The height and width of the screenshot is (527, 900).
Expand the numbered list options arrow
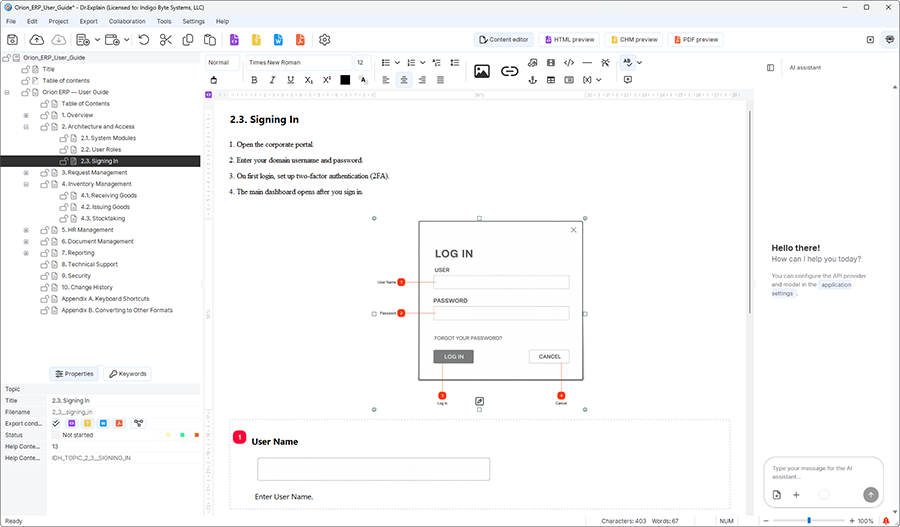pyautogui.click(x=422, y=63)
